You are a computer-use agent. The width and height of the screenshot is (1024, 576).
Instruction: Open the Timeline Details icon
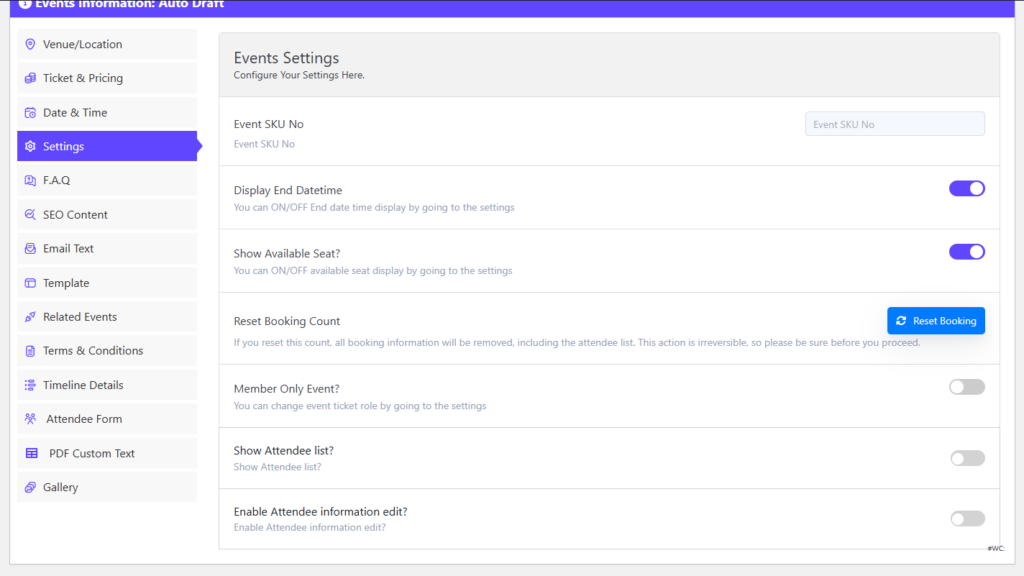pyautogui.click(x=30, y=384)
